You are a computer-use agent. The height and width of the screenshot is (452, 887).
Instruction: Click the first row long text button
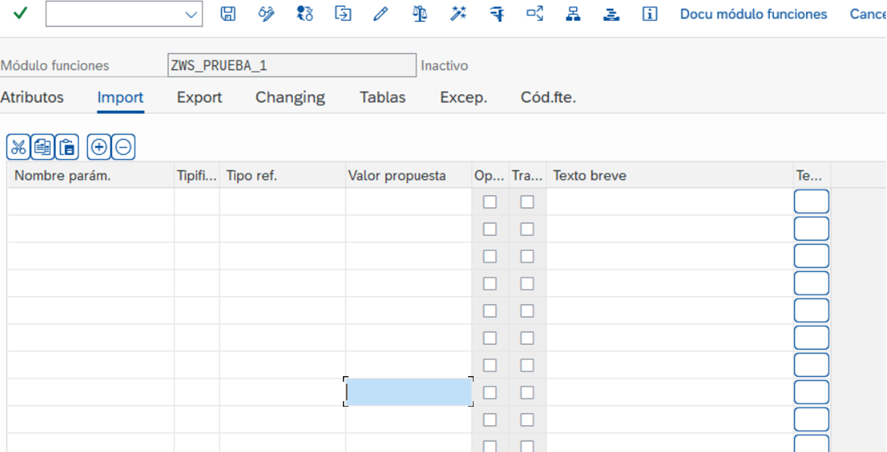811,202
